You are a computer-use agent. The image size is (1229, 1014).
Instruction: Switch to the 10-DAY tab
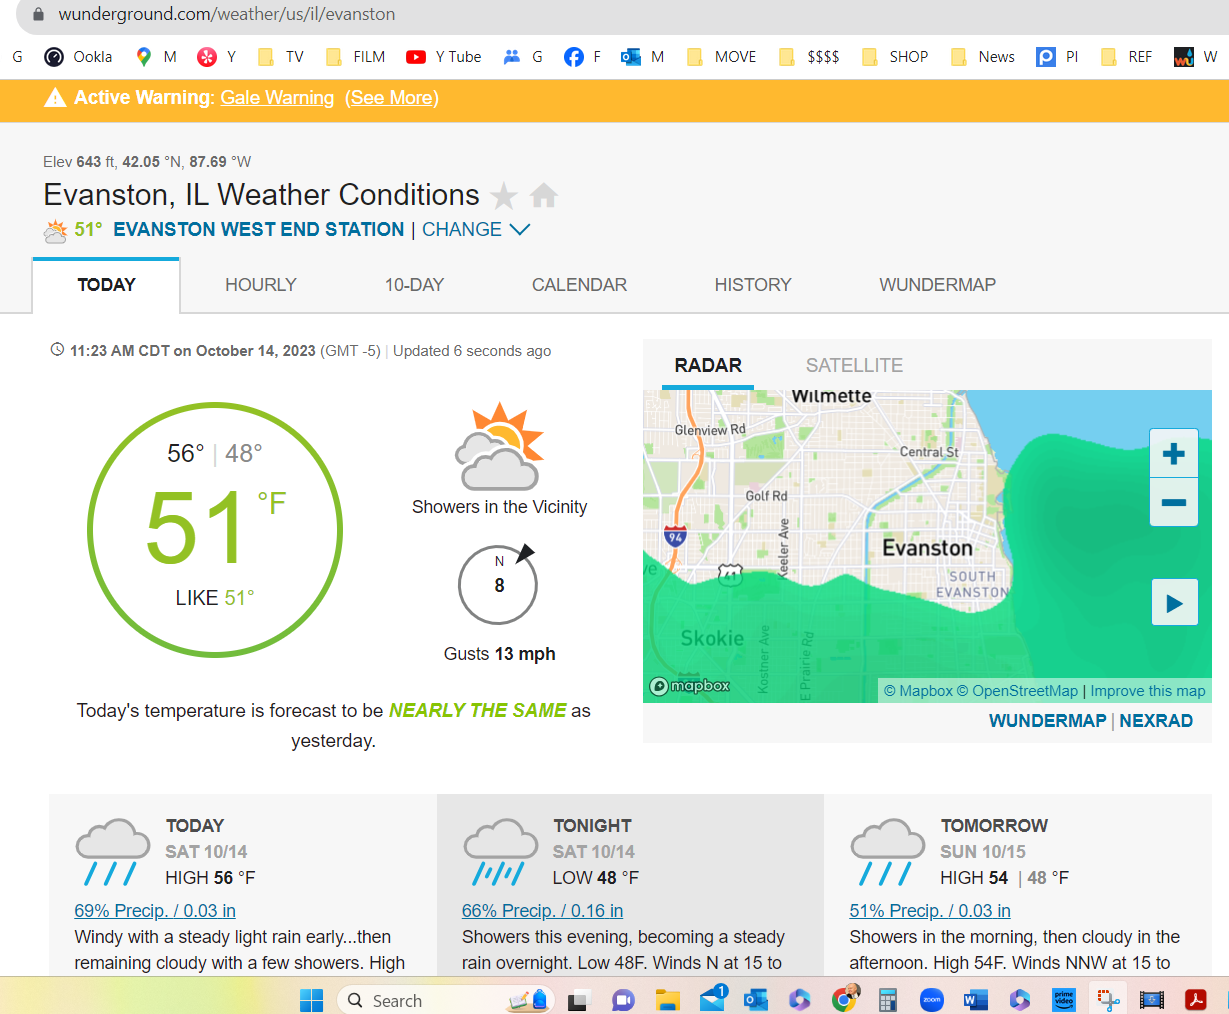(414, 285)
